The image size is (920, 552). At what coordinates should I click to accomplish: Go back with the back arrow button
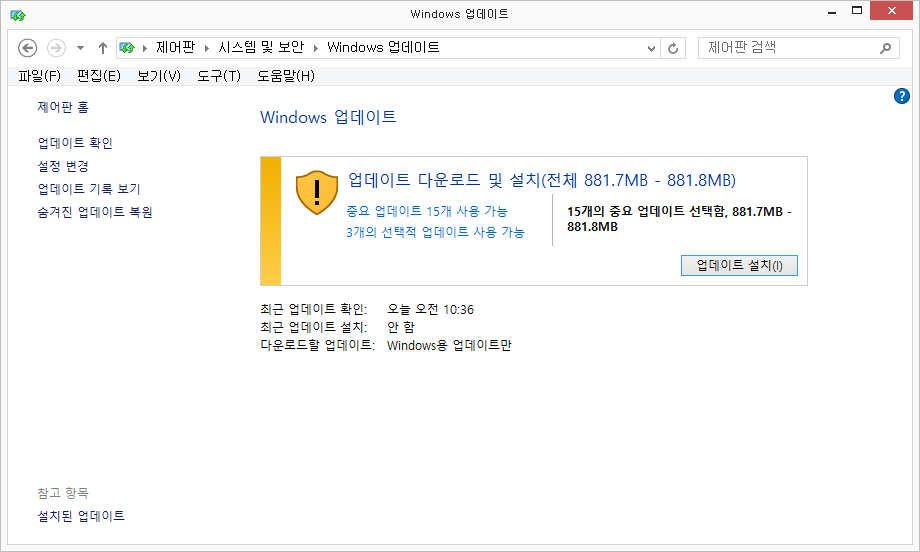click(28, 48)
